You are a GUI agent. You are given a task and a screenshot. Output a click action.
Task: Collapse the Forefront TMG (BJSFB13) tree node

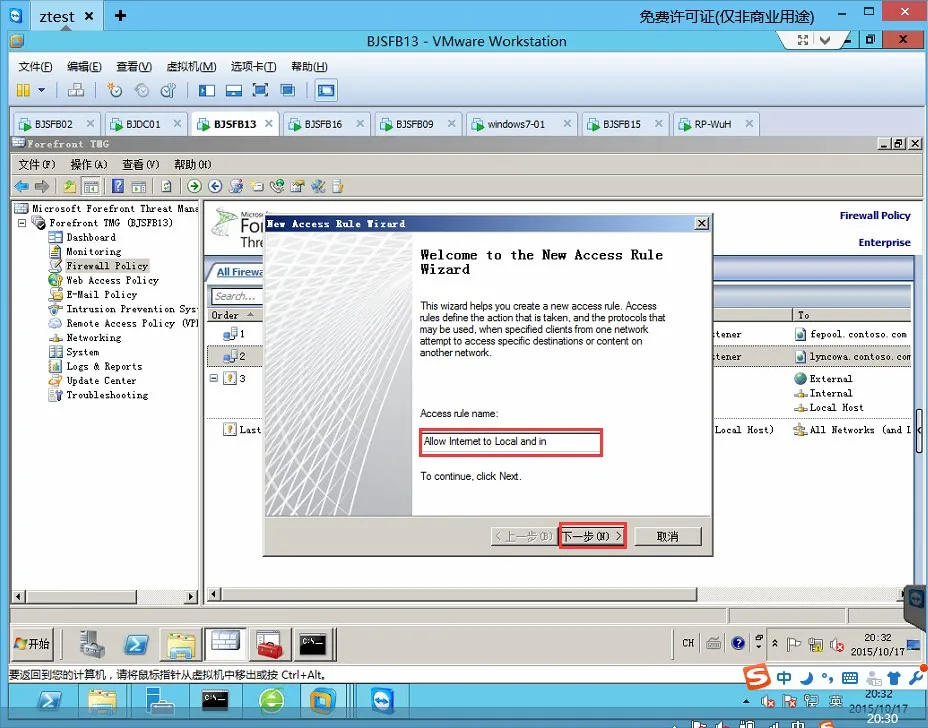pos(22,223)
